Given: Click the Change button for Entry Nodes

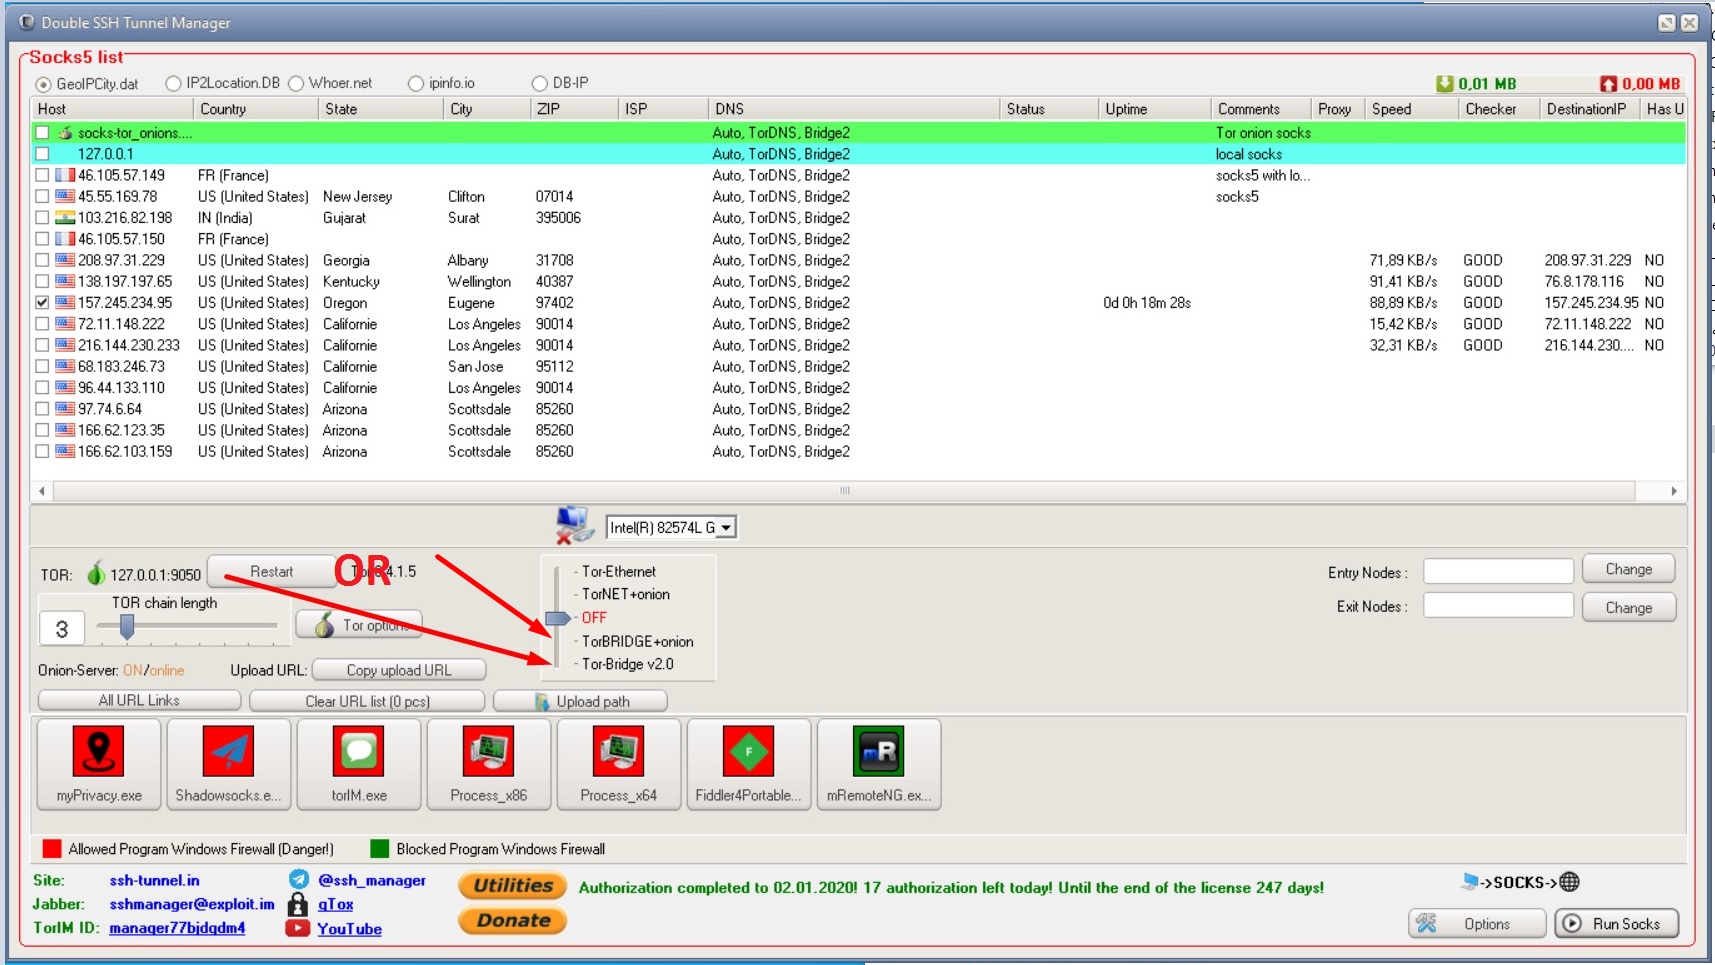Looking at the screenshot, I should (1628, 569).
